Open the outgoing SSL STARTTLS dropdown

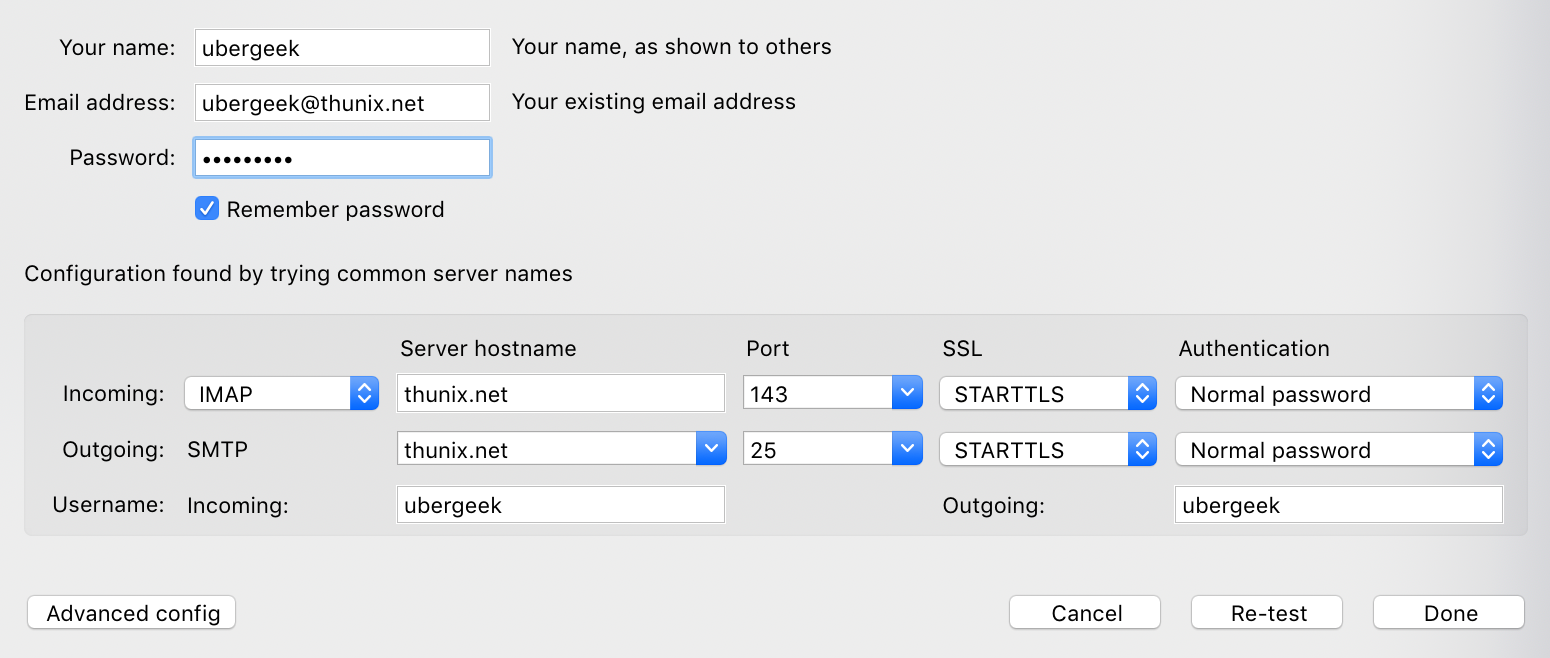pos(1047,450)
